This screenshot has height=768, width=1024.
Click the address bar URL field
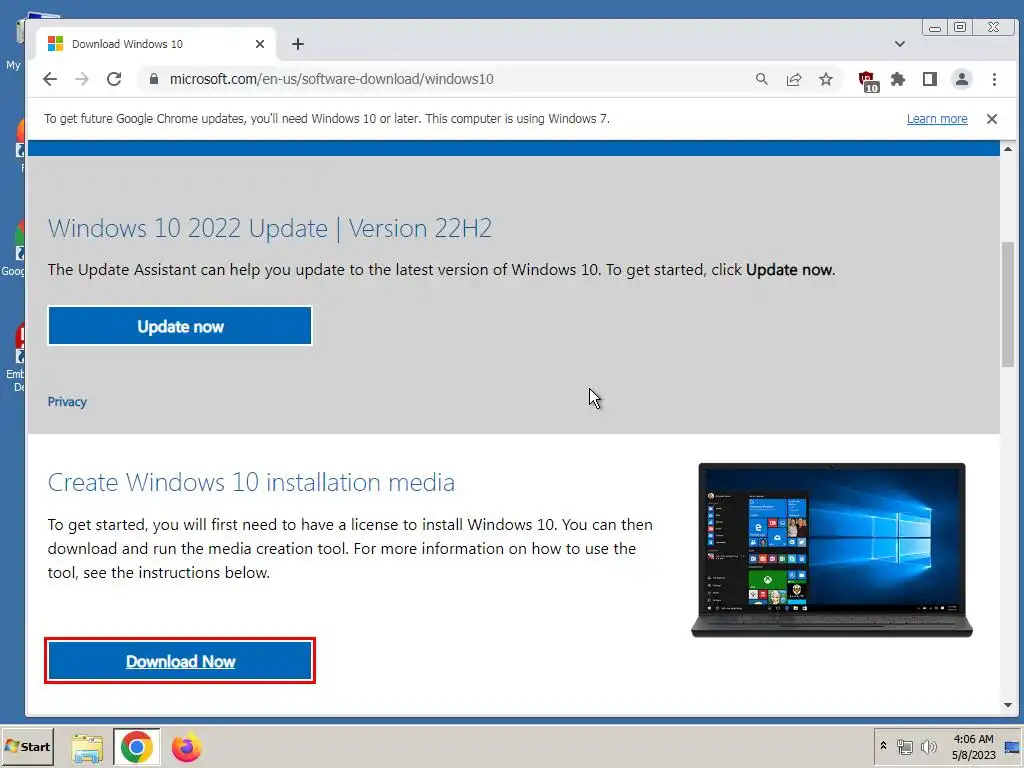click(451, 79)
